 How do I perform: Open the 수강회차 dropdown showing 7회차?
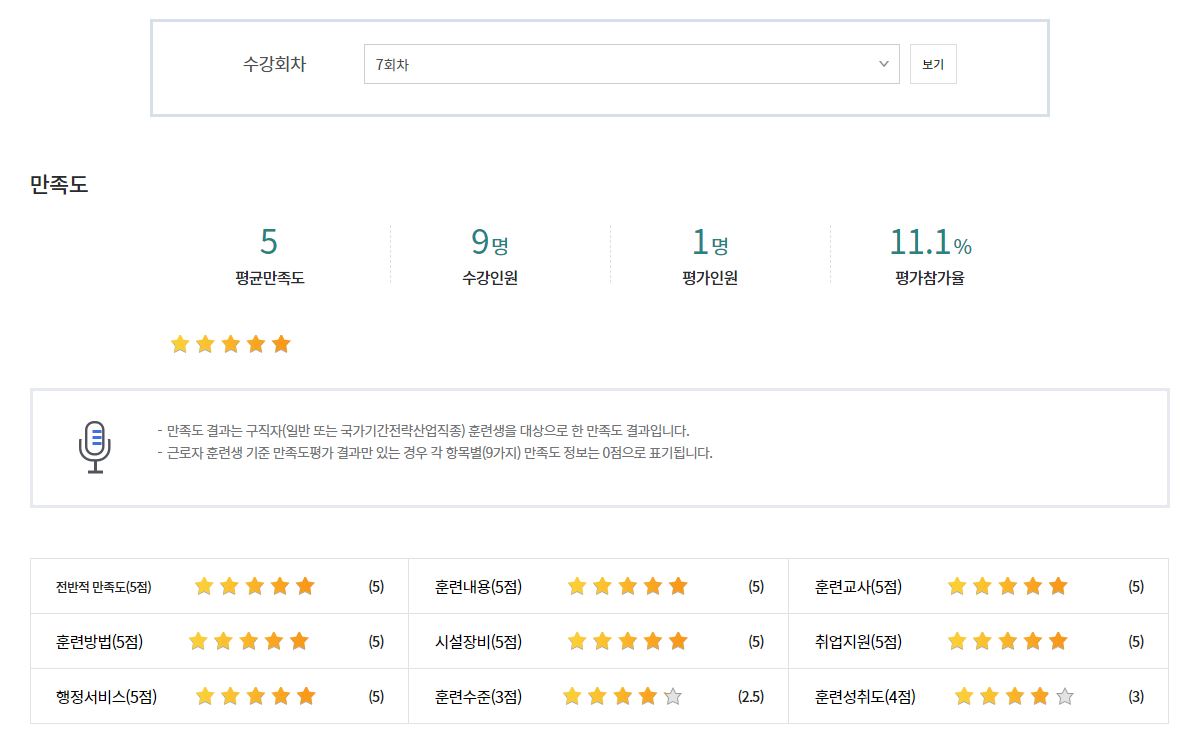click(x=630, y=64)
